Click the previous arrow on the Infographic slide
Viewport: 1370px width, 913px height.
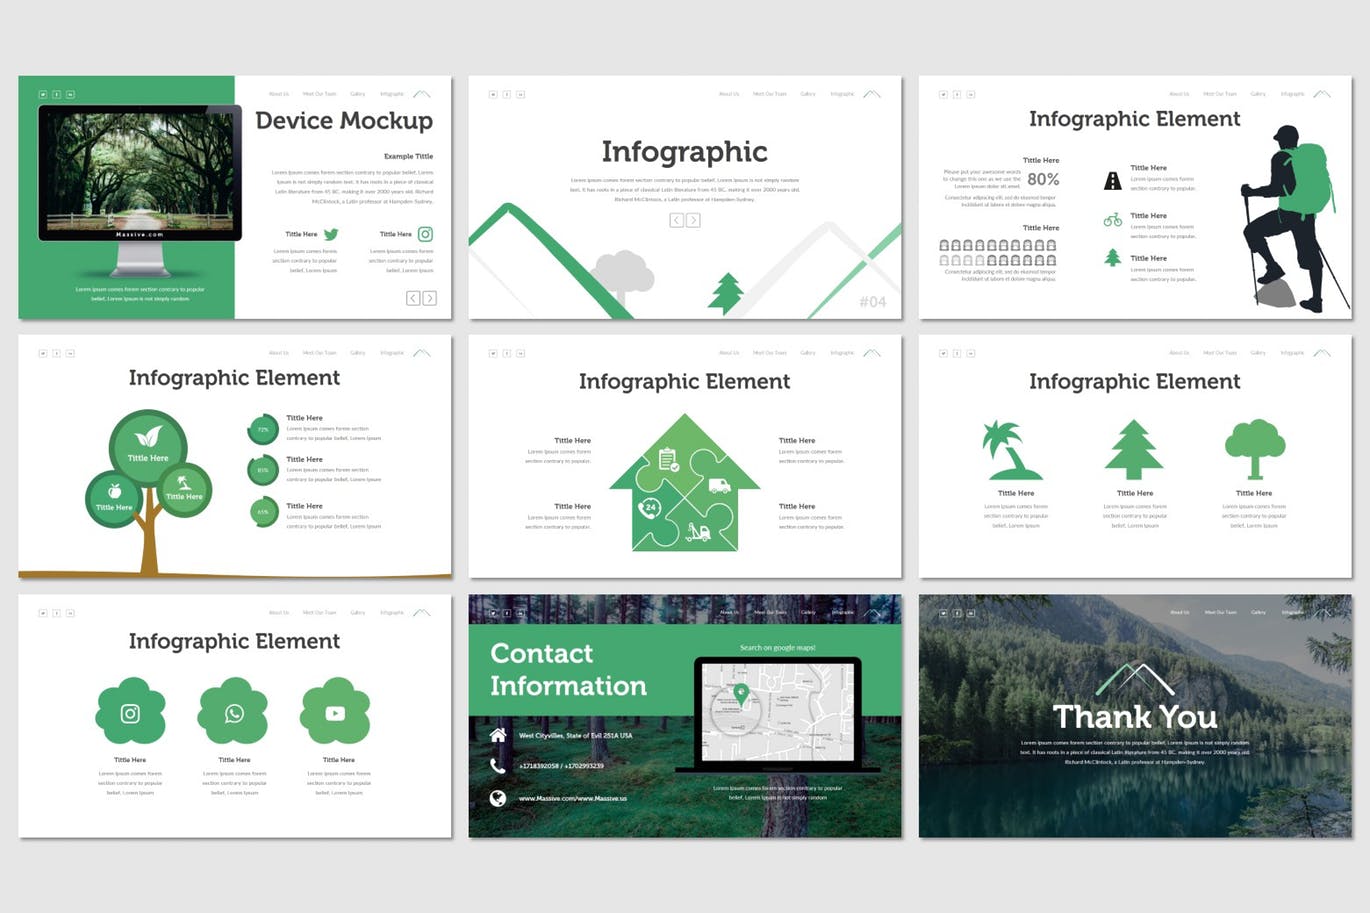pos(676,220)
